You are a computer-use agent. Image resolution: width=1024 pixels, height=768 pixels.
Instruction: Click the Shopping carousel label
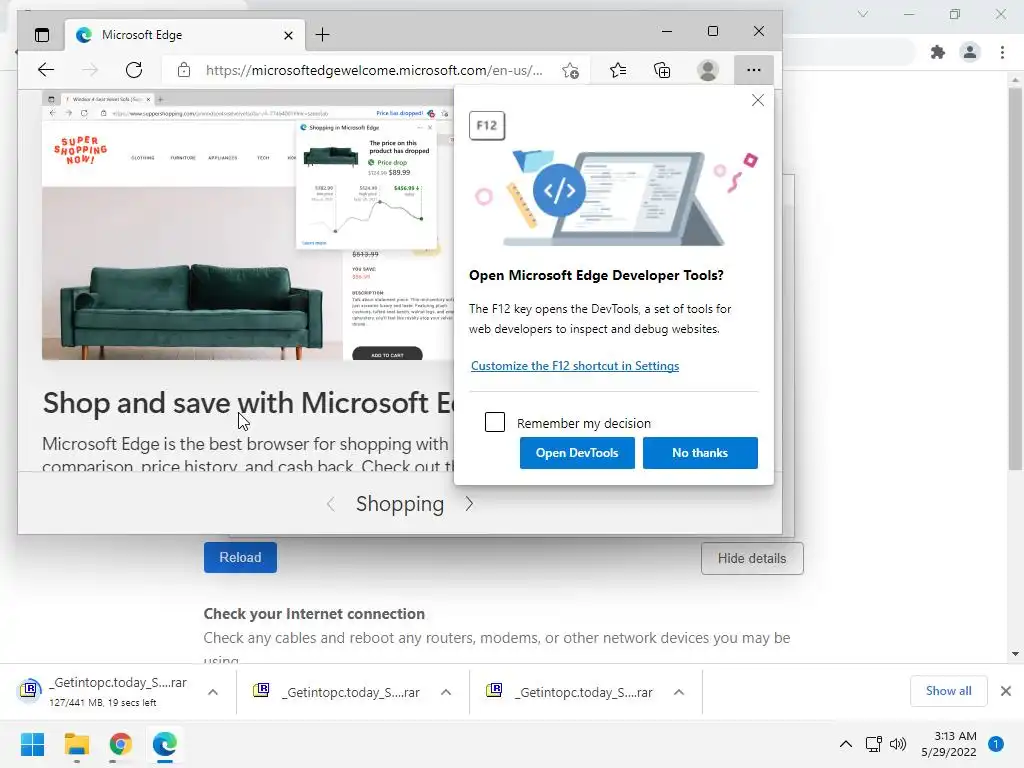pos(400,504)
